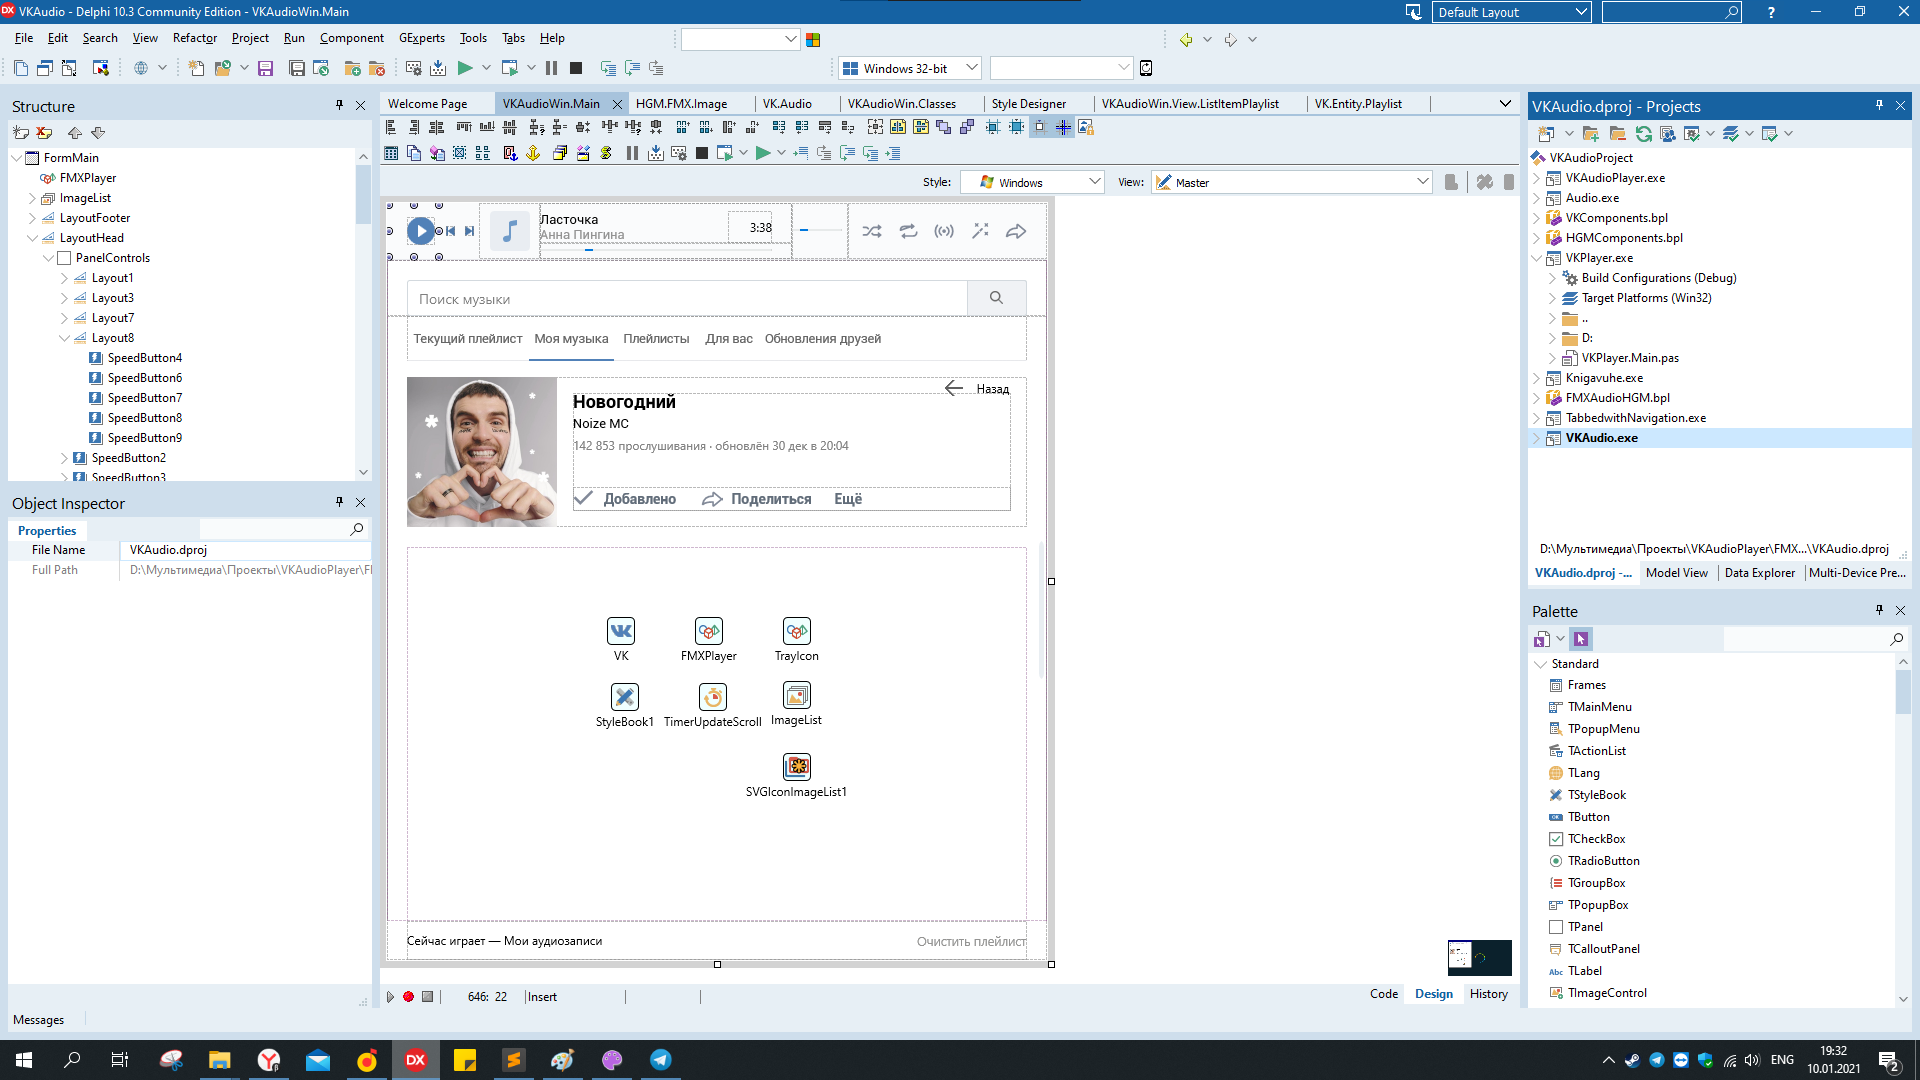1920x1080 pixels.
Task: Click the next track button in form
Action: pyautogui.click(x=469, y=231)
